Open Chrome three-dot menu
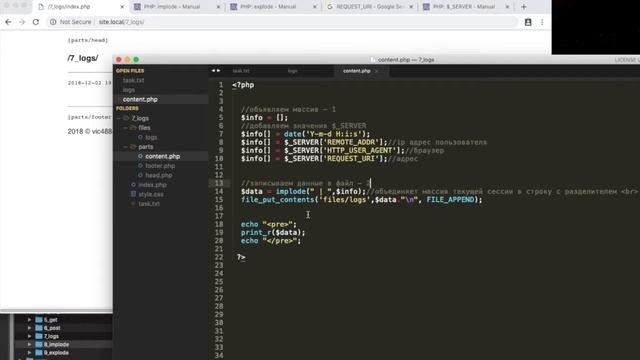This screenshot has height=360, width=640. point(542,22)
